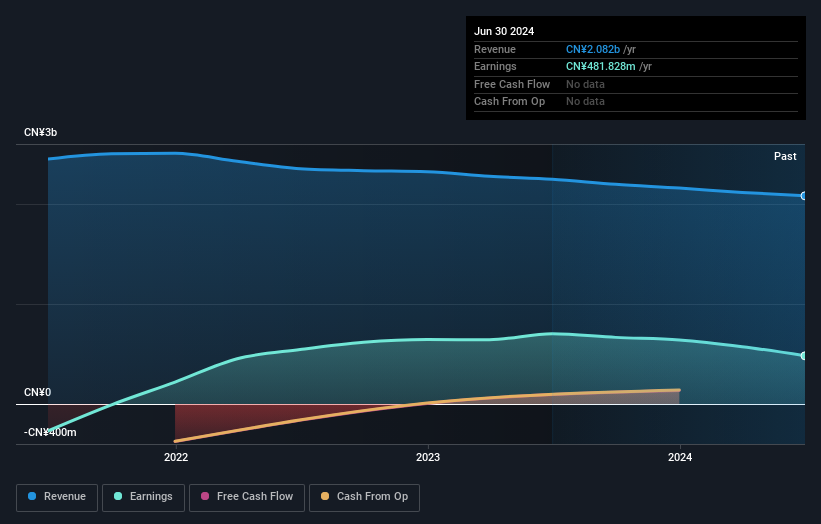This screenshot has width=821, height=524.
Task: Click the -CN¥400m y-axis label
Action: (x=50, y=432)
